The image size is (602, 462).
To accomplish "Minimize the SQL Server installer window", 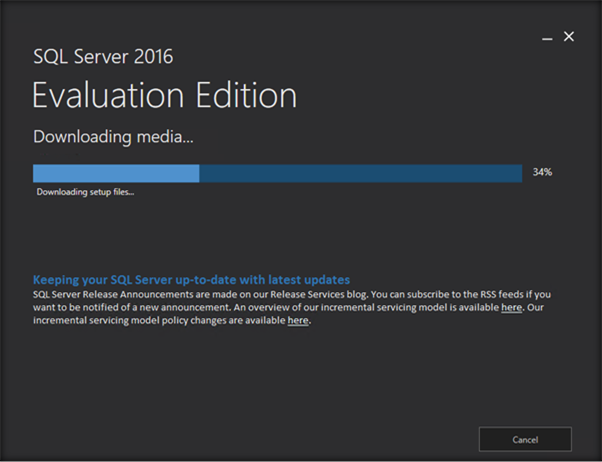I will [x=547, y=38].
